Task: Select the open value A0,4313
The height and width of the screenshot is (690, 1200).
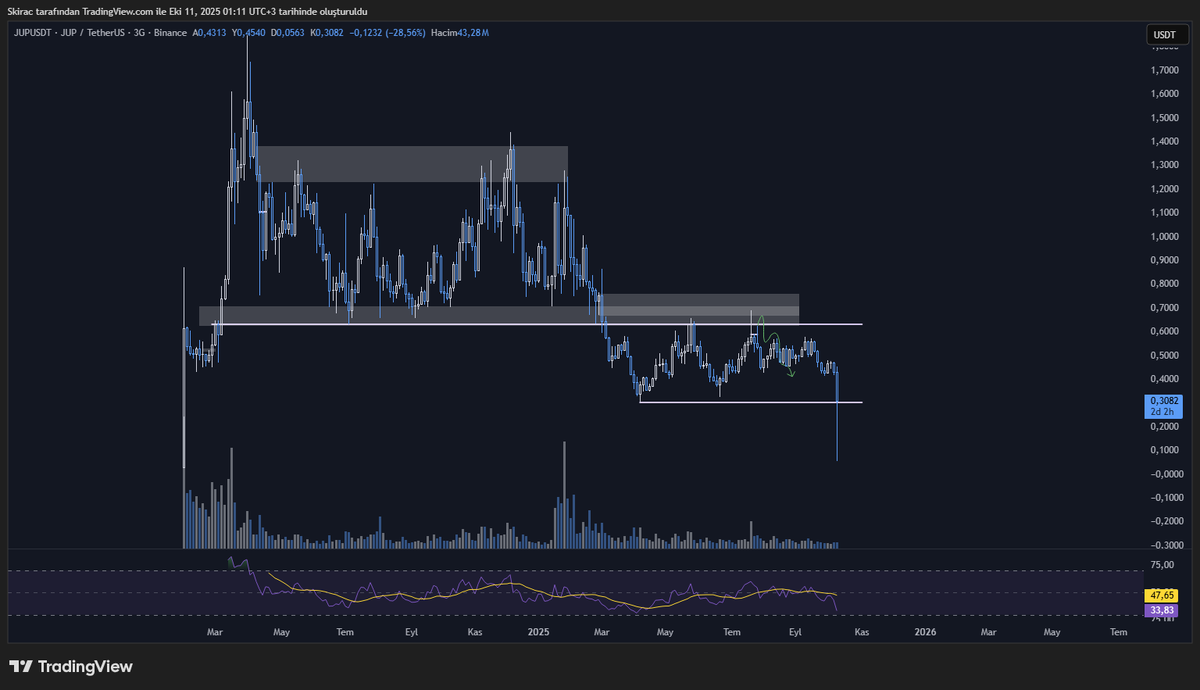Action: (x=211, y=33)
